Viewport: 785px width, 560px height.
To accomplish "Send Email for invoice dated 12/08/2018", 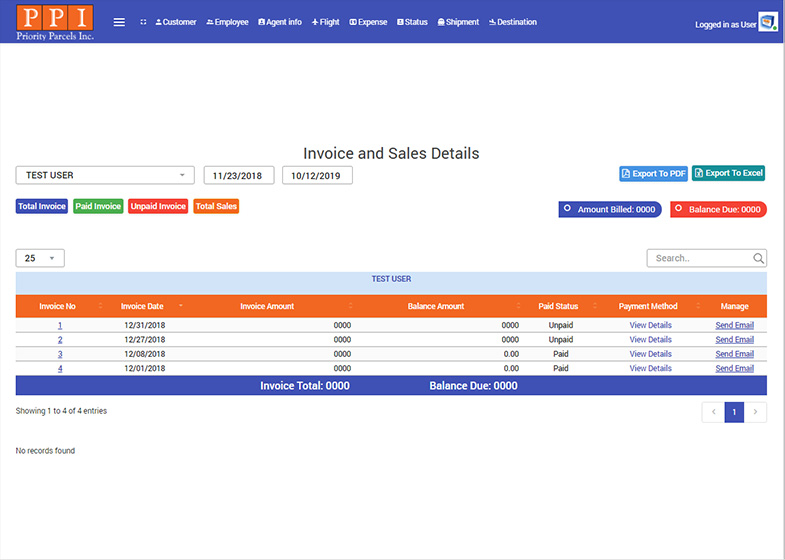I will pyautogui.click(x=734, y=354).
